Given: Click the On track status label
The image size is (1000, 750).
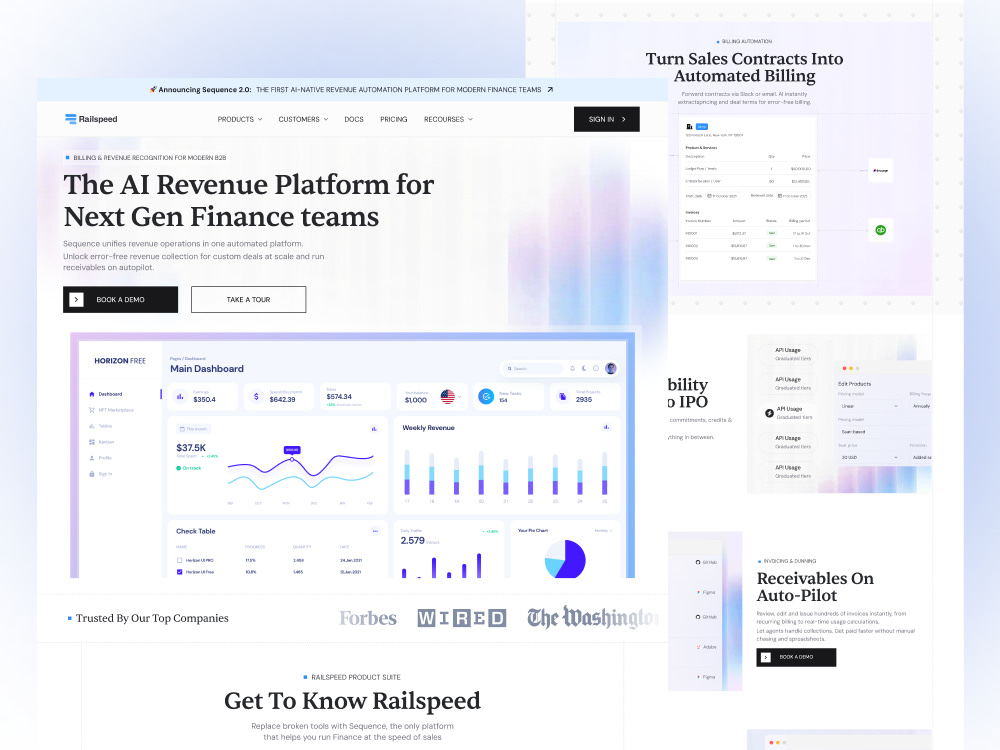Looking at the screenshot, I should coord(189,468).
